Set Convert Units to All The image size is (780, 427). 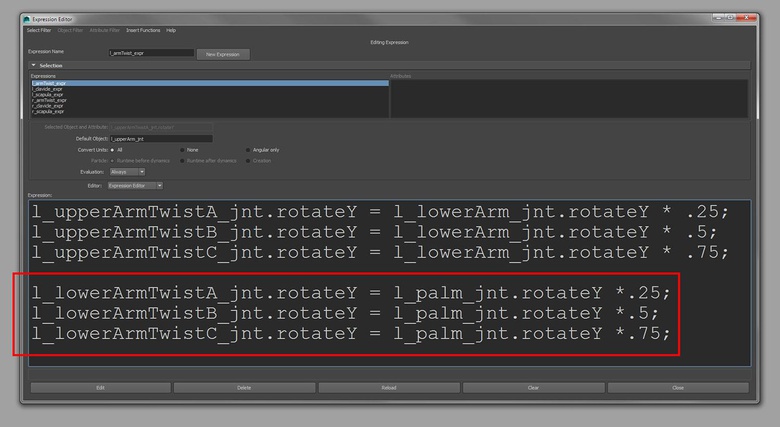click(x=111, y=149)
